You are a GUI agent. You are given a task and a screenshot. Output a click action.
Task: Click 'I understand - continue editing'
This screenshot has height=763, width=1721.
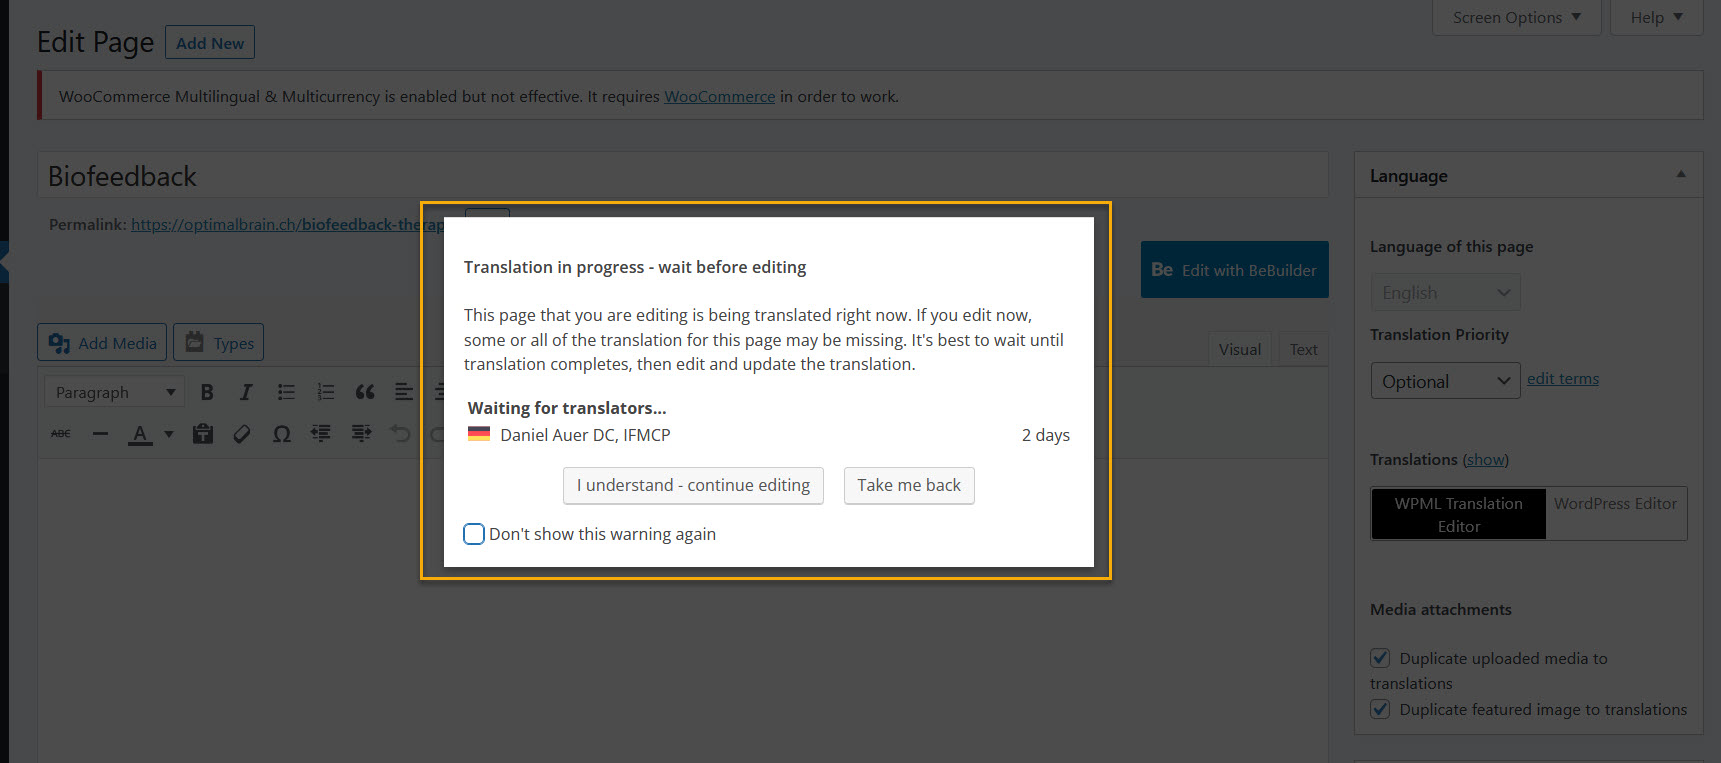click(693, 485)
